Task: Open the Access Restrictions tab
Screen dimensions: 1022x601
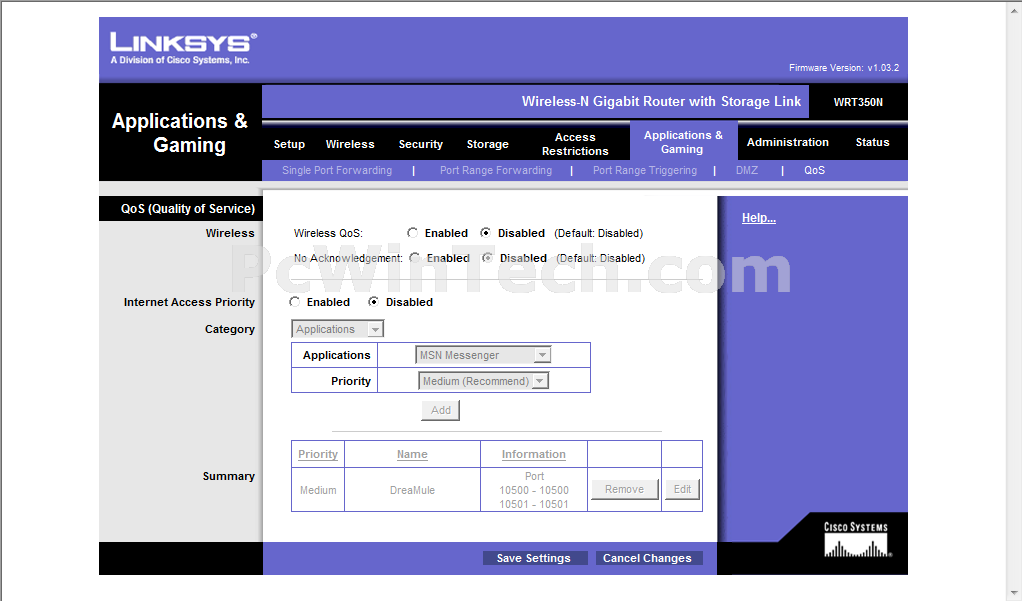Action: (x=575, y=144)
